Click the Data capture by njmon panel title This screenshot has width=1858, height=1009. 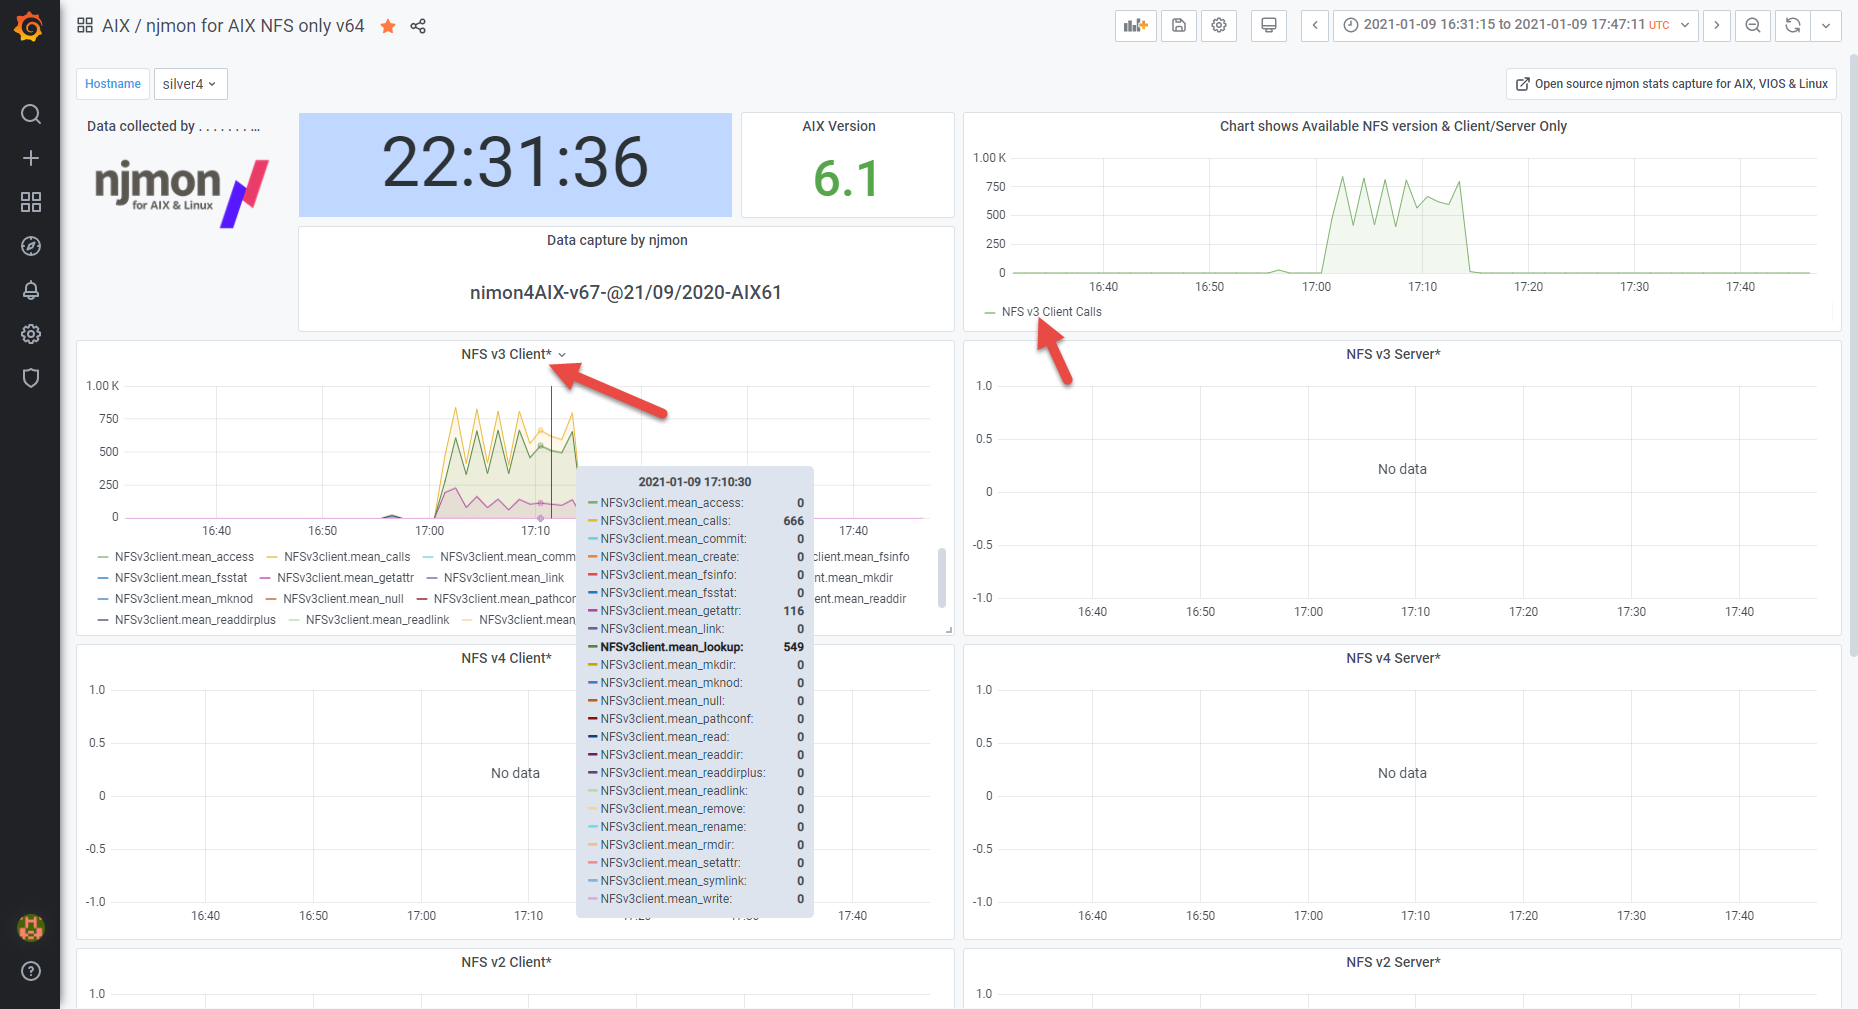pyautogui.click(x=617, y=240)
